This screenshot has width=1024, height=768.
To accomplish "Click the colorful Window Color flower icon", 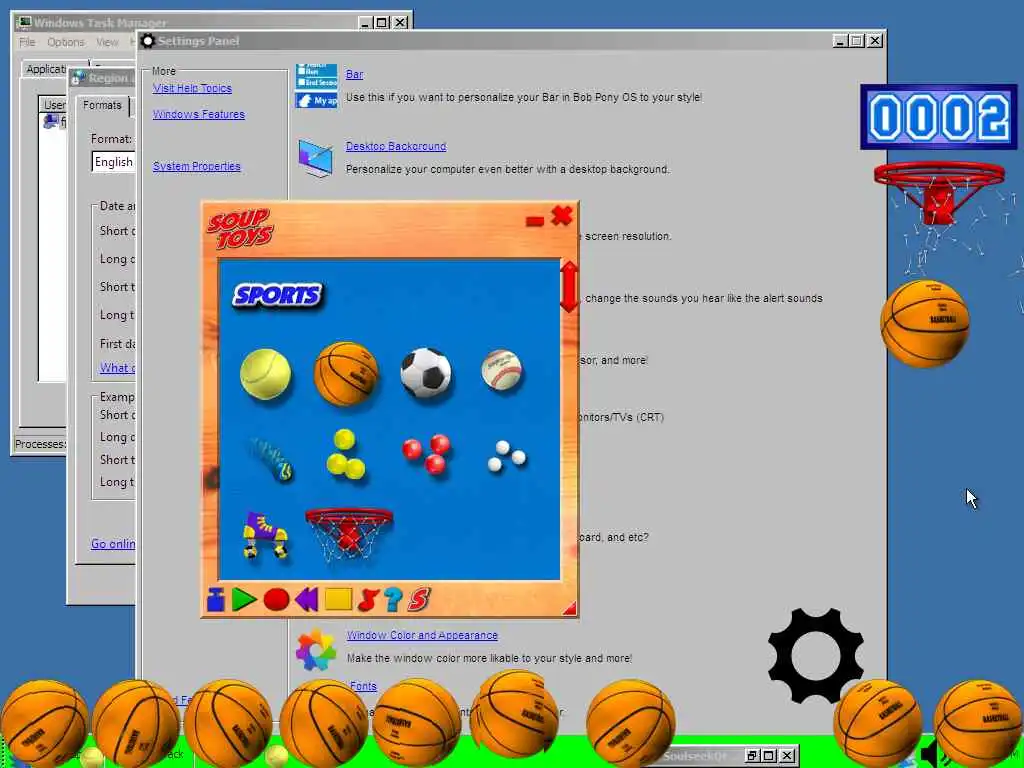I will [316, 650].
